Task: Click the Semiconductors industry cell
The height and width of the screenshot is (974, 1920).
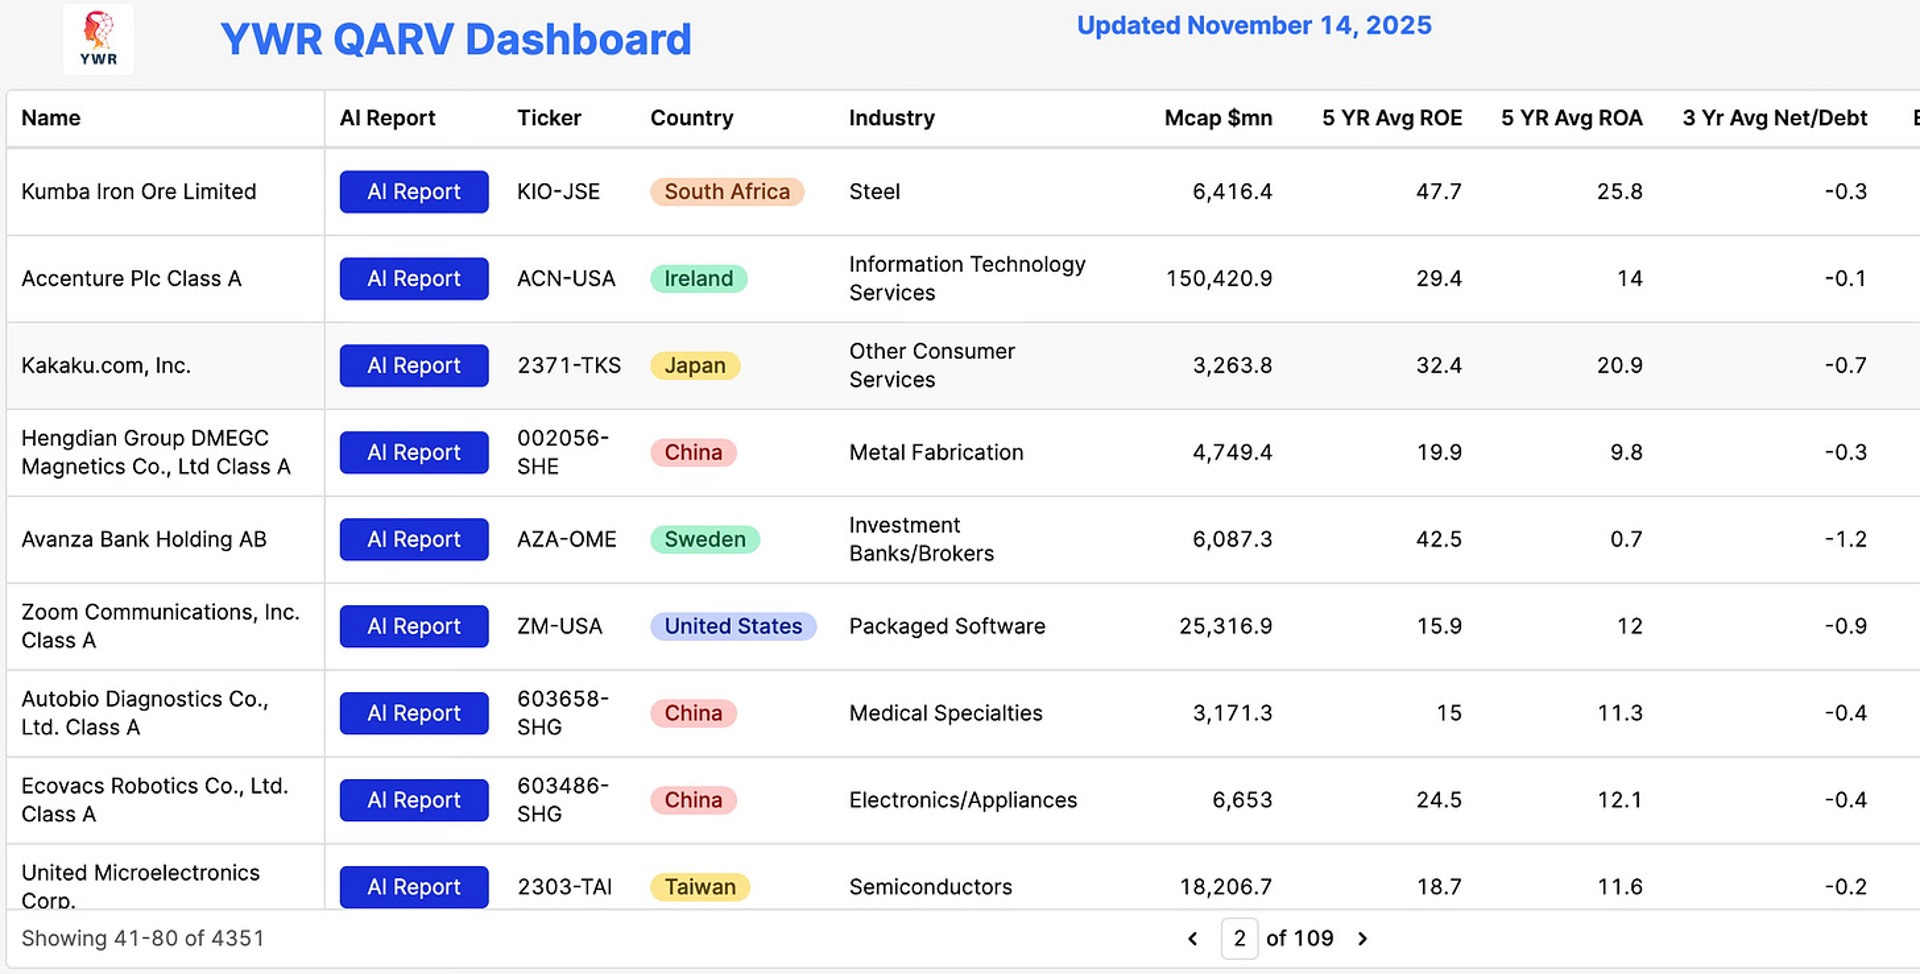Action: (930, 886)
